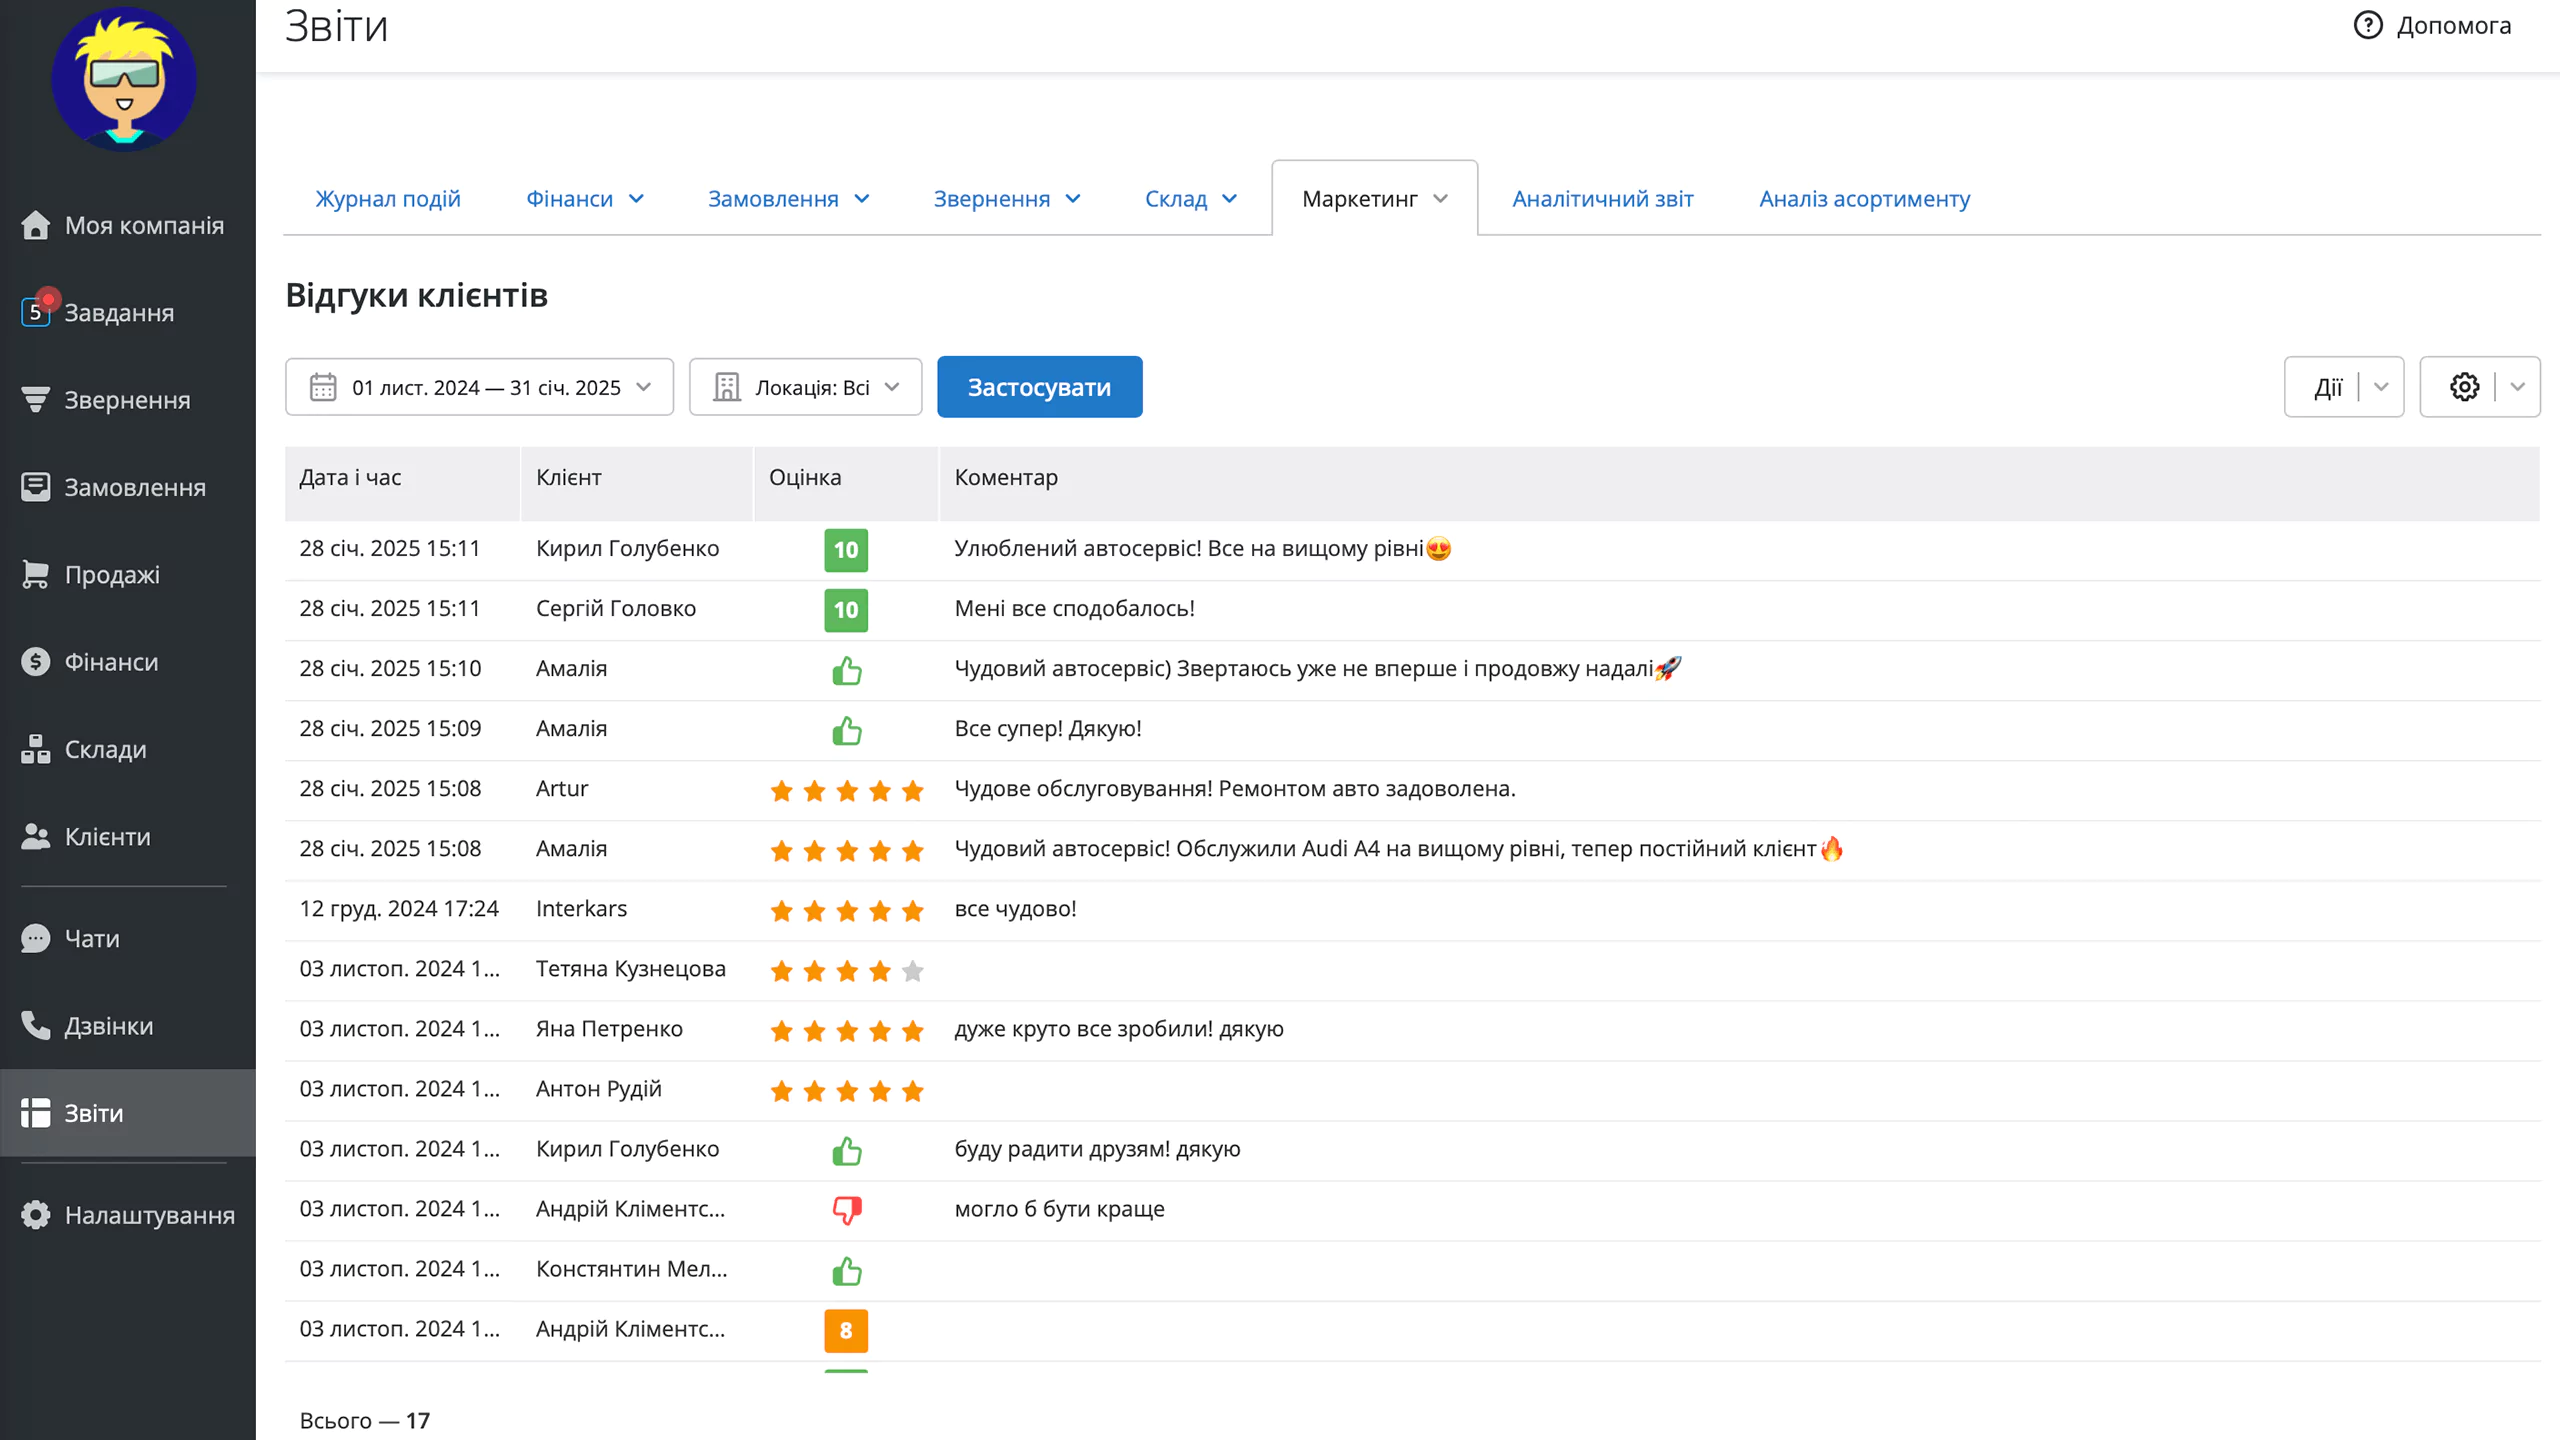Image resolution: width=2560 pixels, height=1440 pixels.
Task: Click thumbs up for Констянтин Мел...
Action: pyautogui.click(x=847, y=1270)
